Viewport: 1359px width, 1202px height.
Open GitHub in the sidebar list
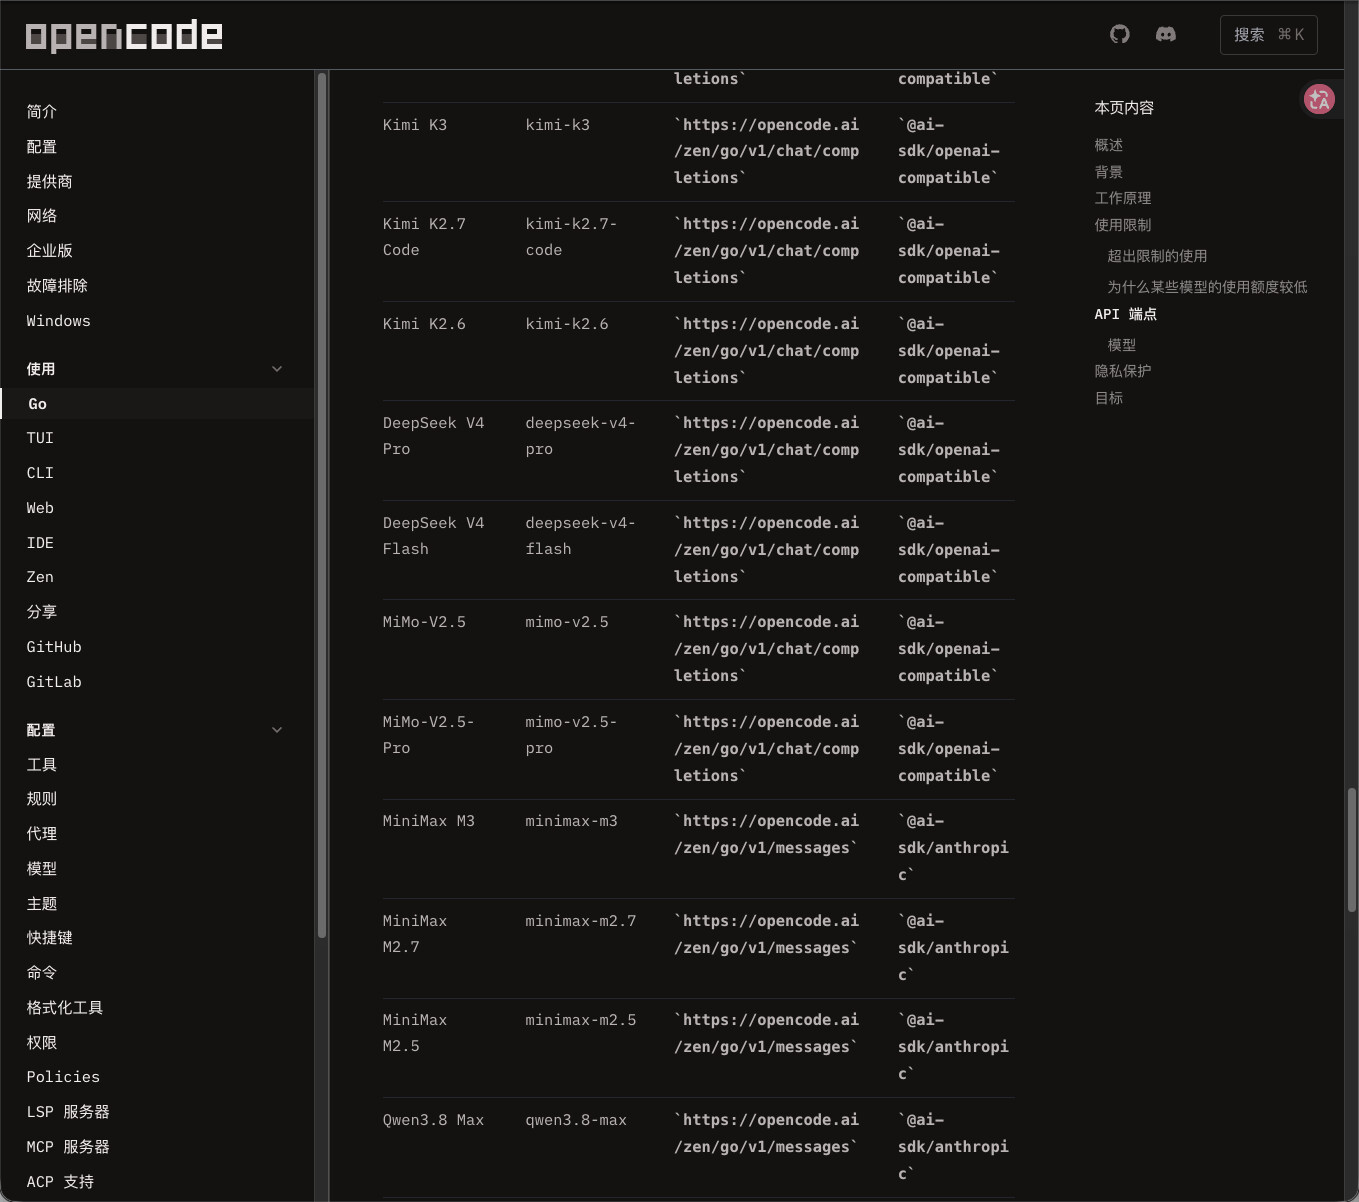click(54, 647)
